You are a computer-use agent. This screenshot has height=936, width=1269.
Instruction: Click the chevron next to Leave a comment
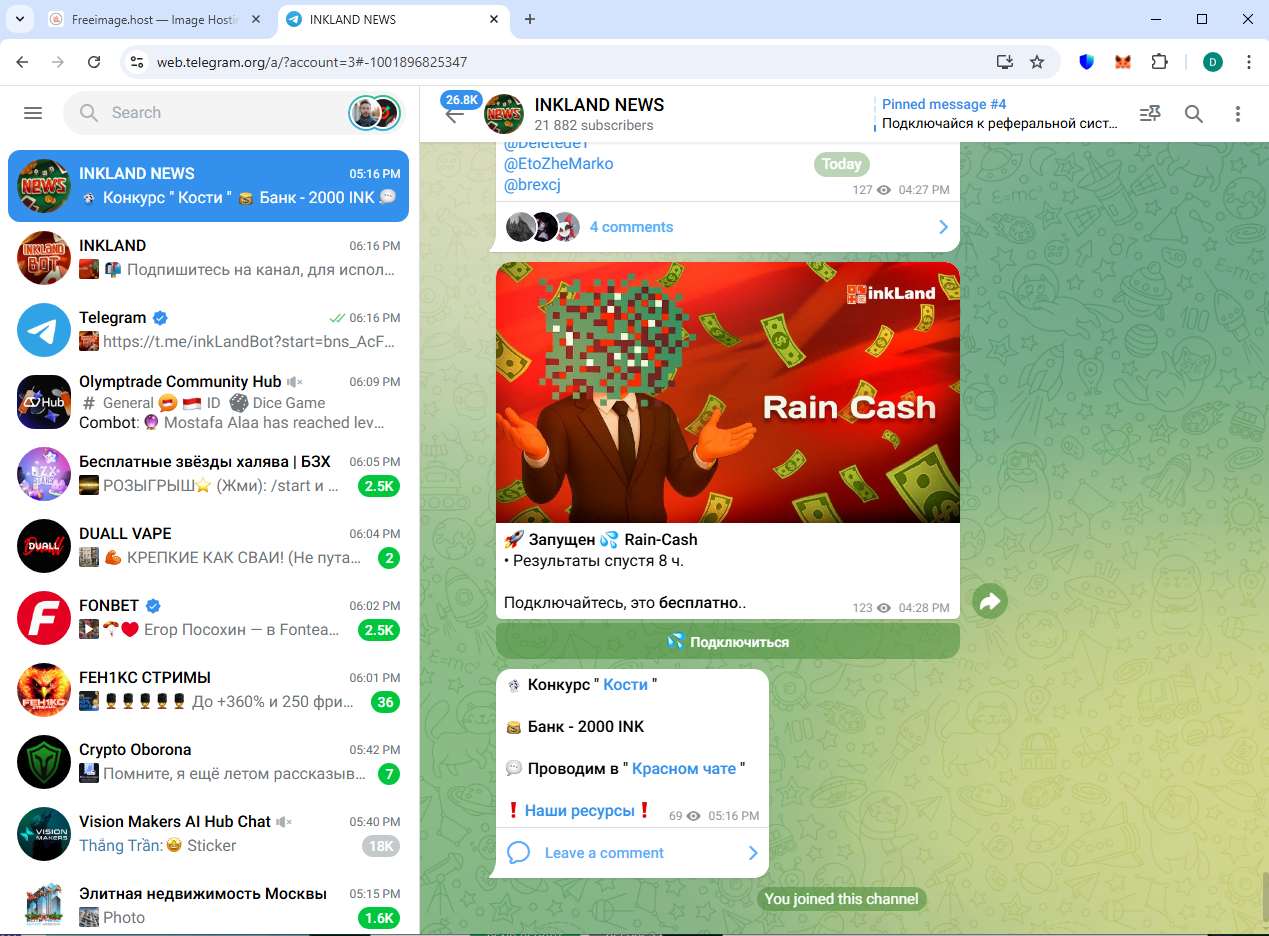coord(753,853)
